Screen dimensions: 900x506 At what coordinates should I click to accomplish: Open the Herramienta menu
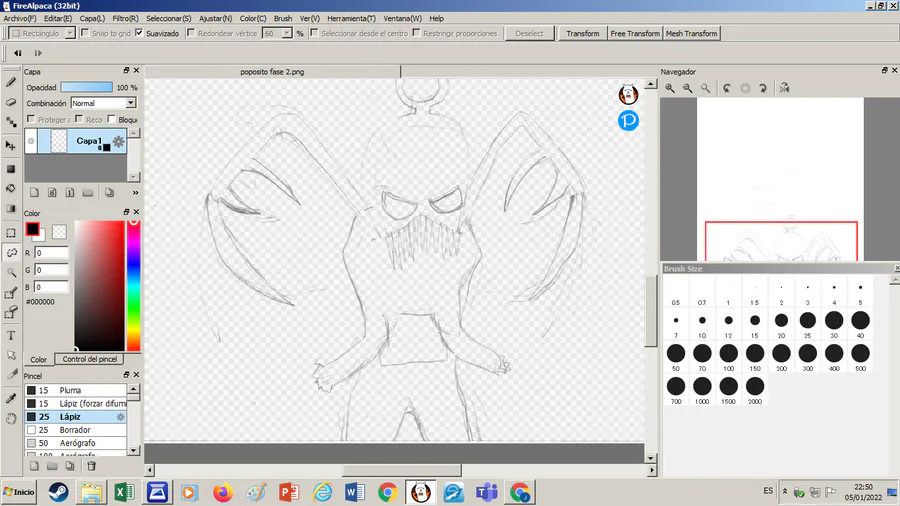click(x=351, y=18)
